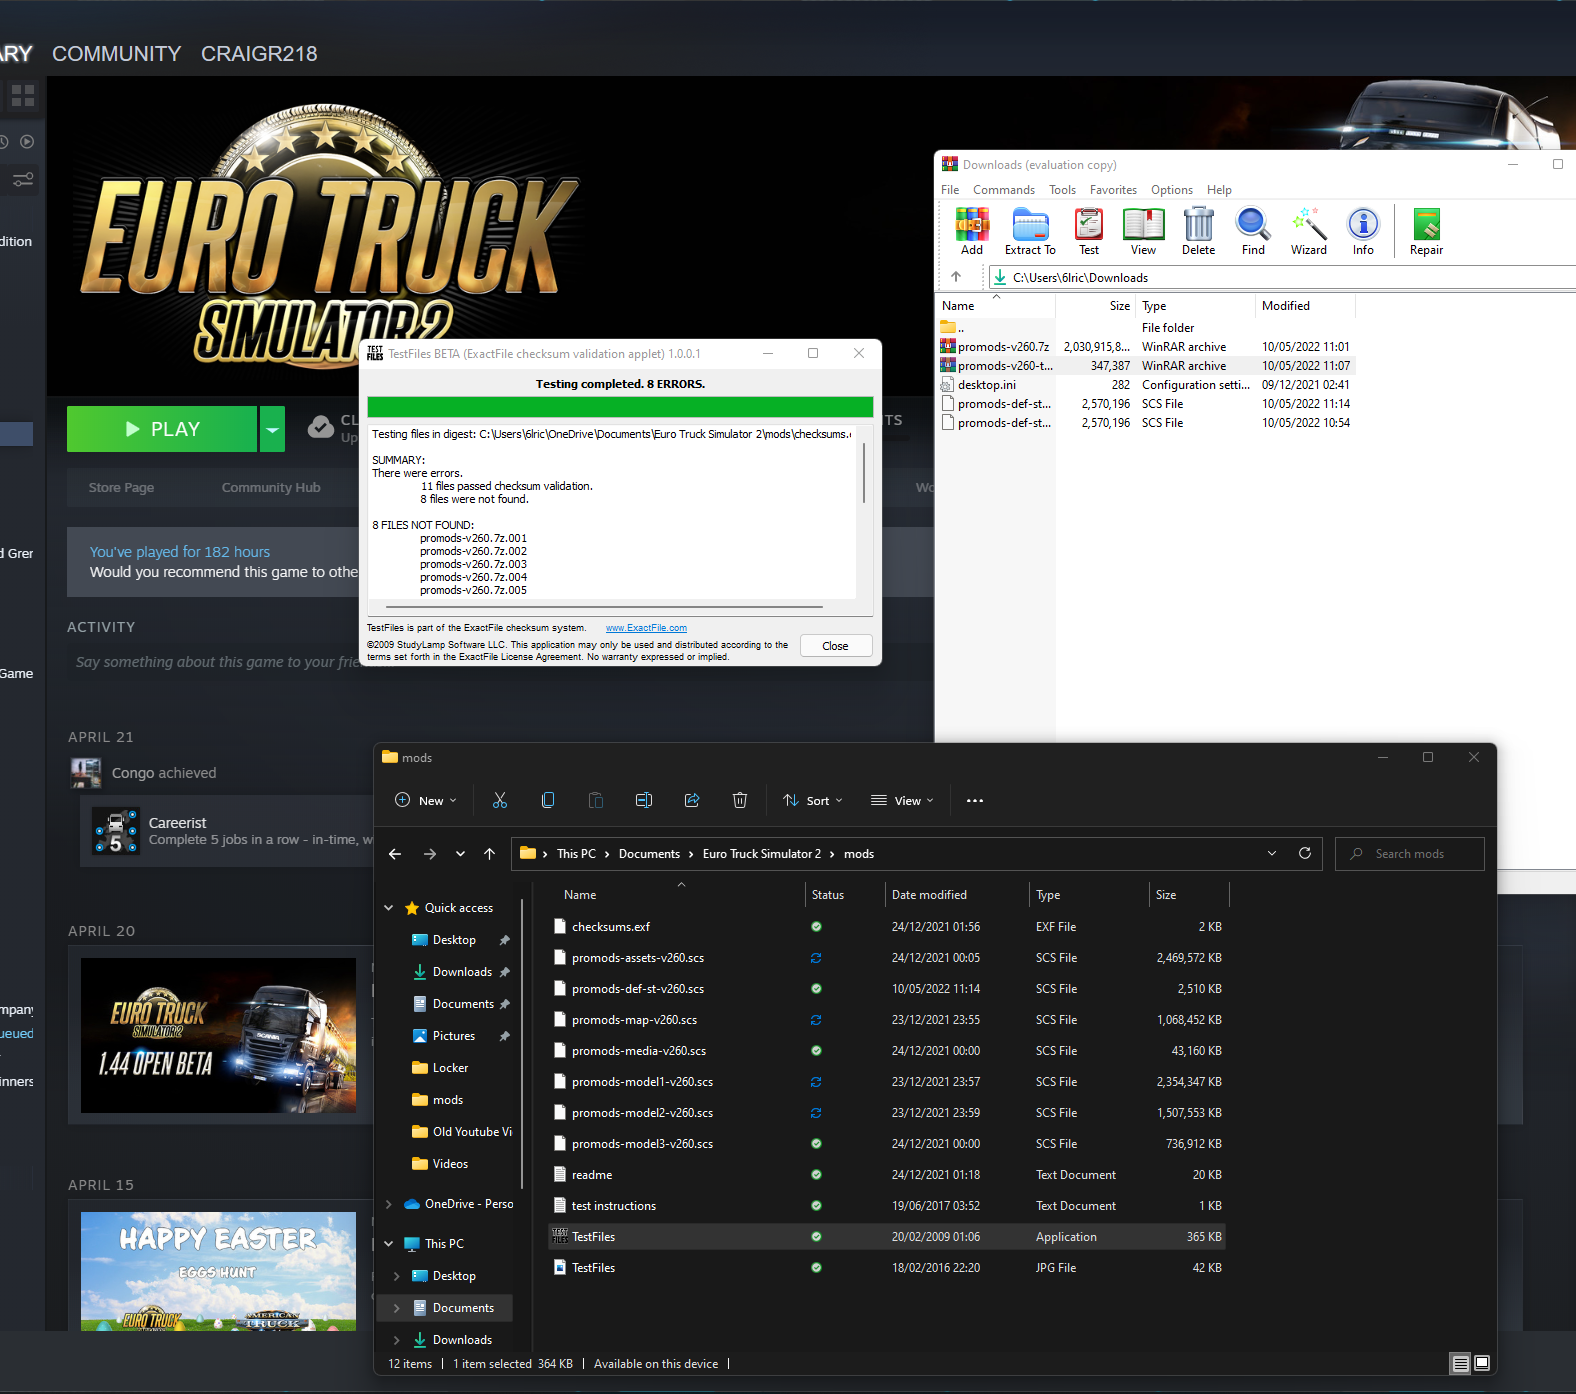Click the TestFiles results horizontal scrollbar

click(604, 606)
